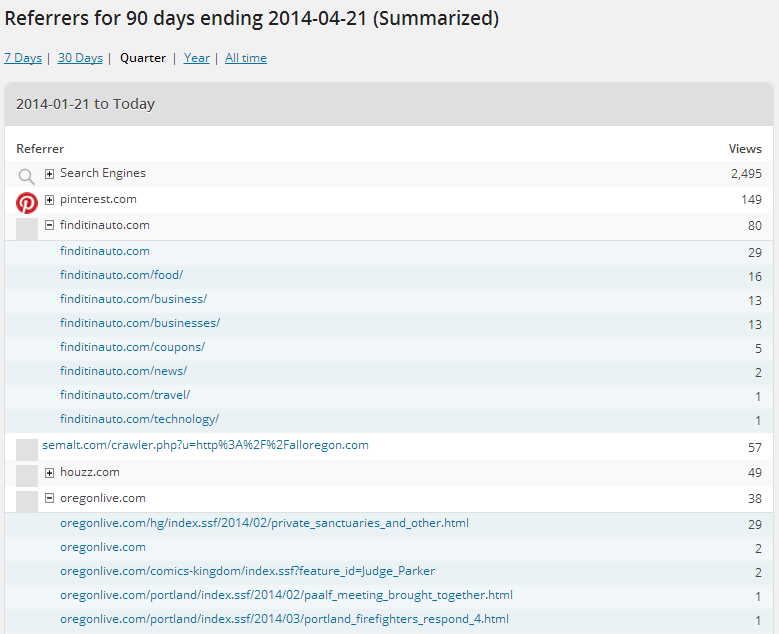
Task: Click the finditinauto.com group label
Action: click(105, 225)
